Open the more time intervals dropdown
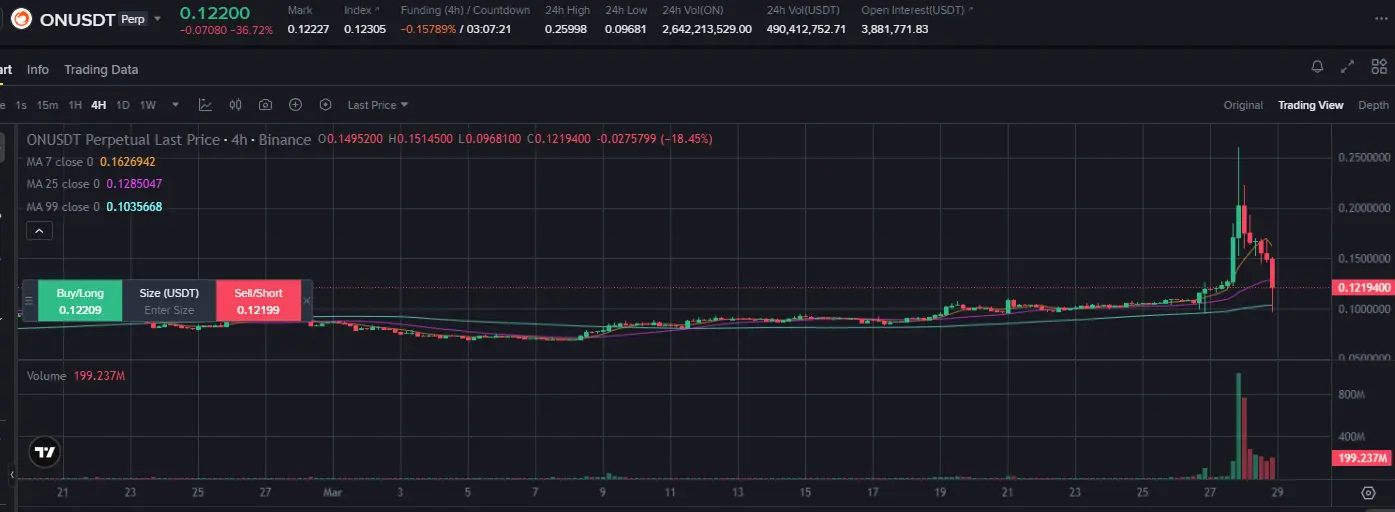 (x=176, y=105)
